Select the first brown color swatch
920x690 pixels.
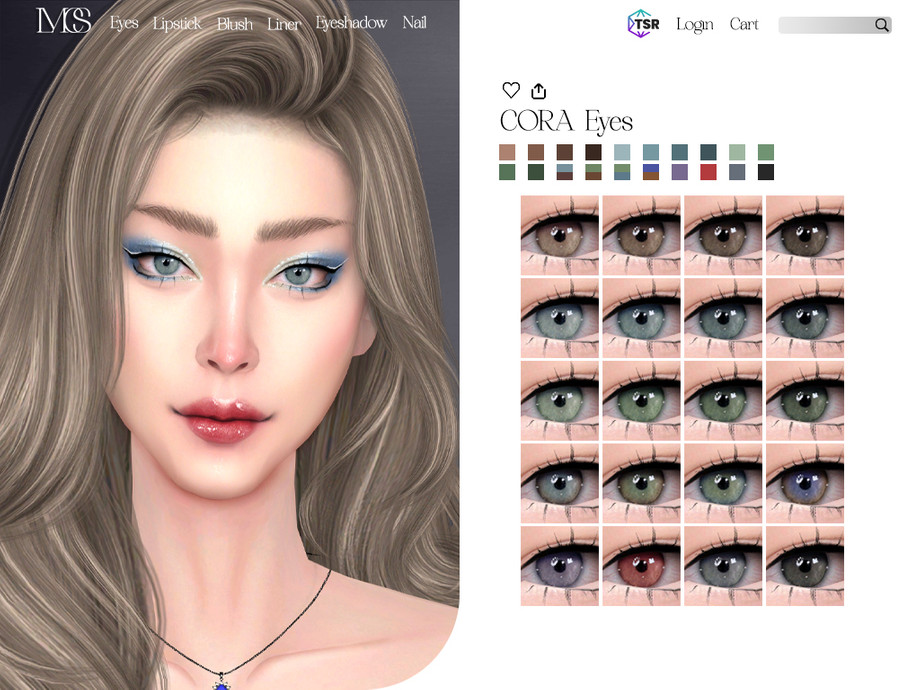[508, 153]
